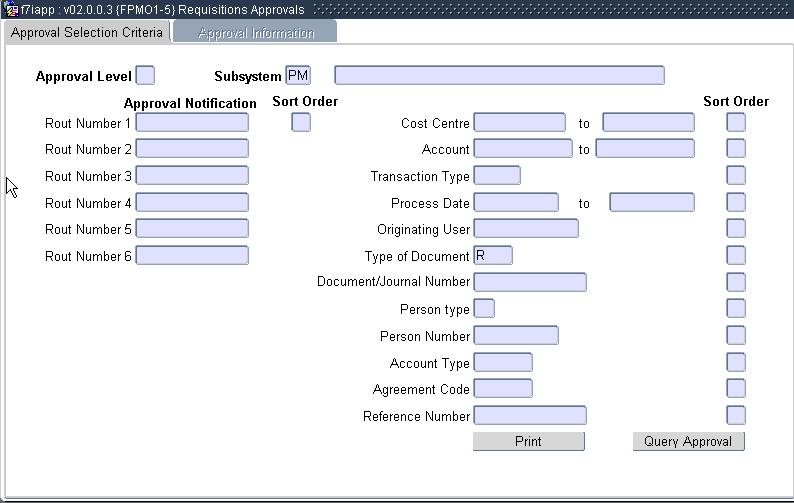Switch to the Approval Information tab
Viewport: 794px width, 503px height.
click(x=255, y=33)
